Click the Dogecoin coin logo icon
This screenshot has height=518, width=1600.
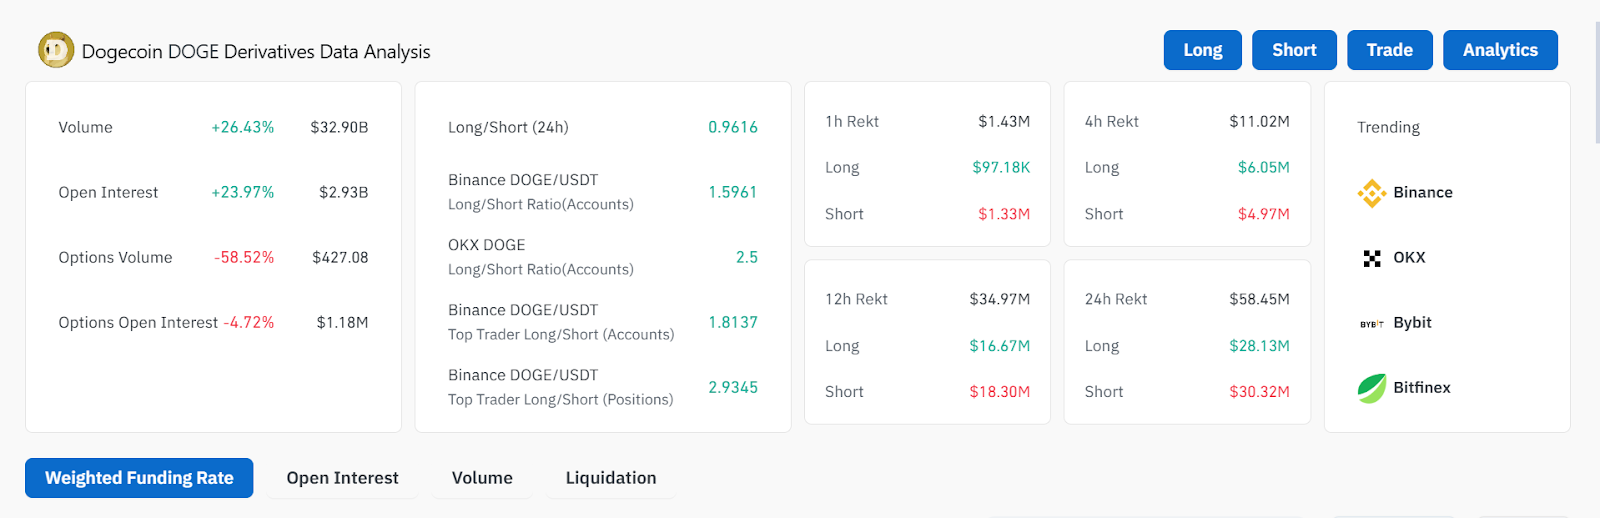pyautogui.click(x=56, y=50)
